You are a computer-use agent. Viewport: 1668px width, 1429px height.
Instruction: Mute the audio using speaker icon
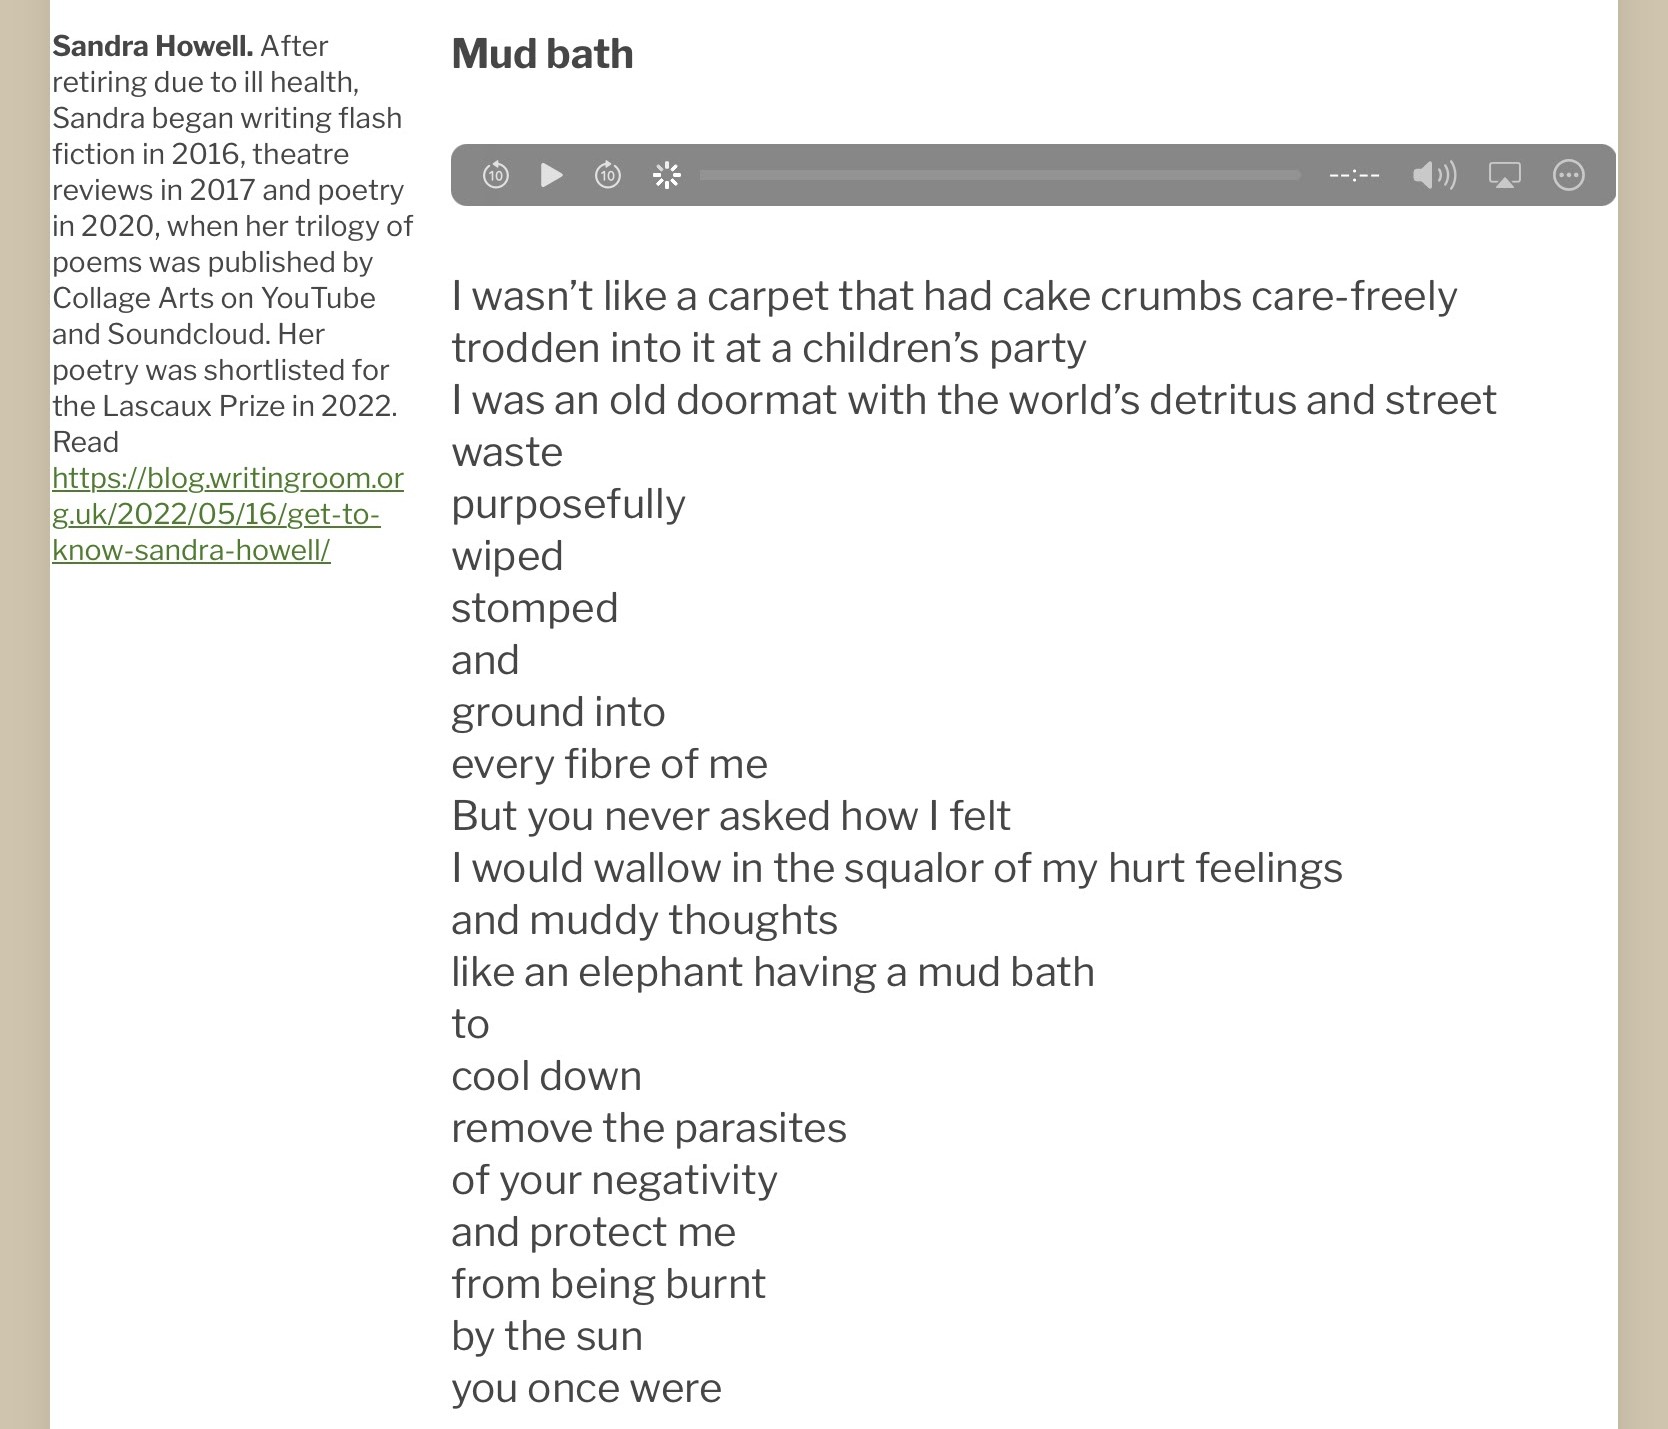coord(1433,176)
